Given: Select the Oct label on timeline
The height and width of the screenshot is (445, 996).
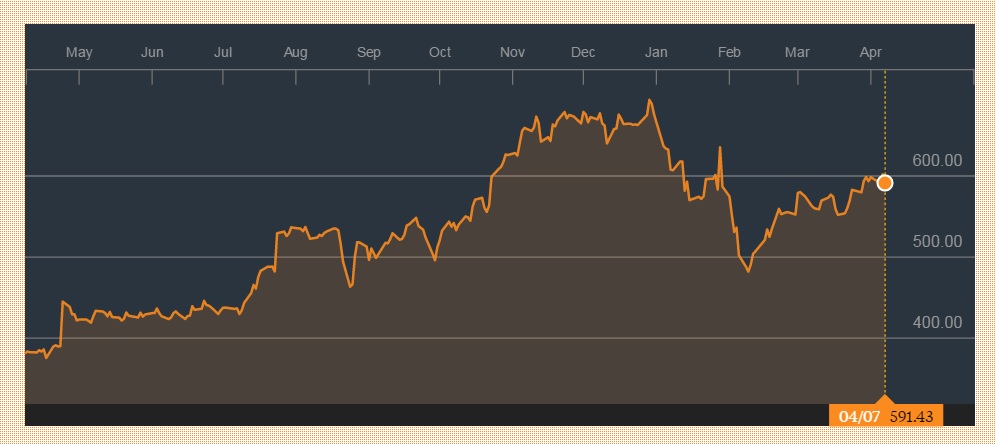Looking at the screenshot, I should [x=440, y=52].
